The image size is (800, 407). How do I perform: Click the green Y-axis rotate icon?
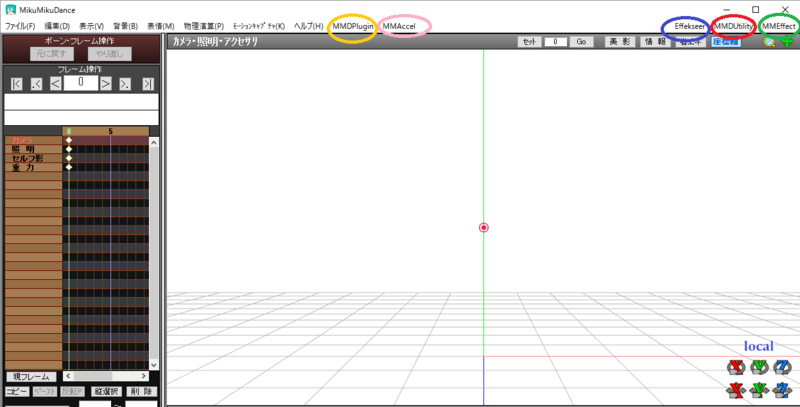(x=759, y=367)
